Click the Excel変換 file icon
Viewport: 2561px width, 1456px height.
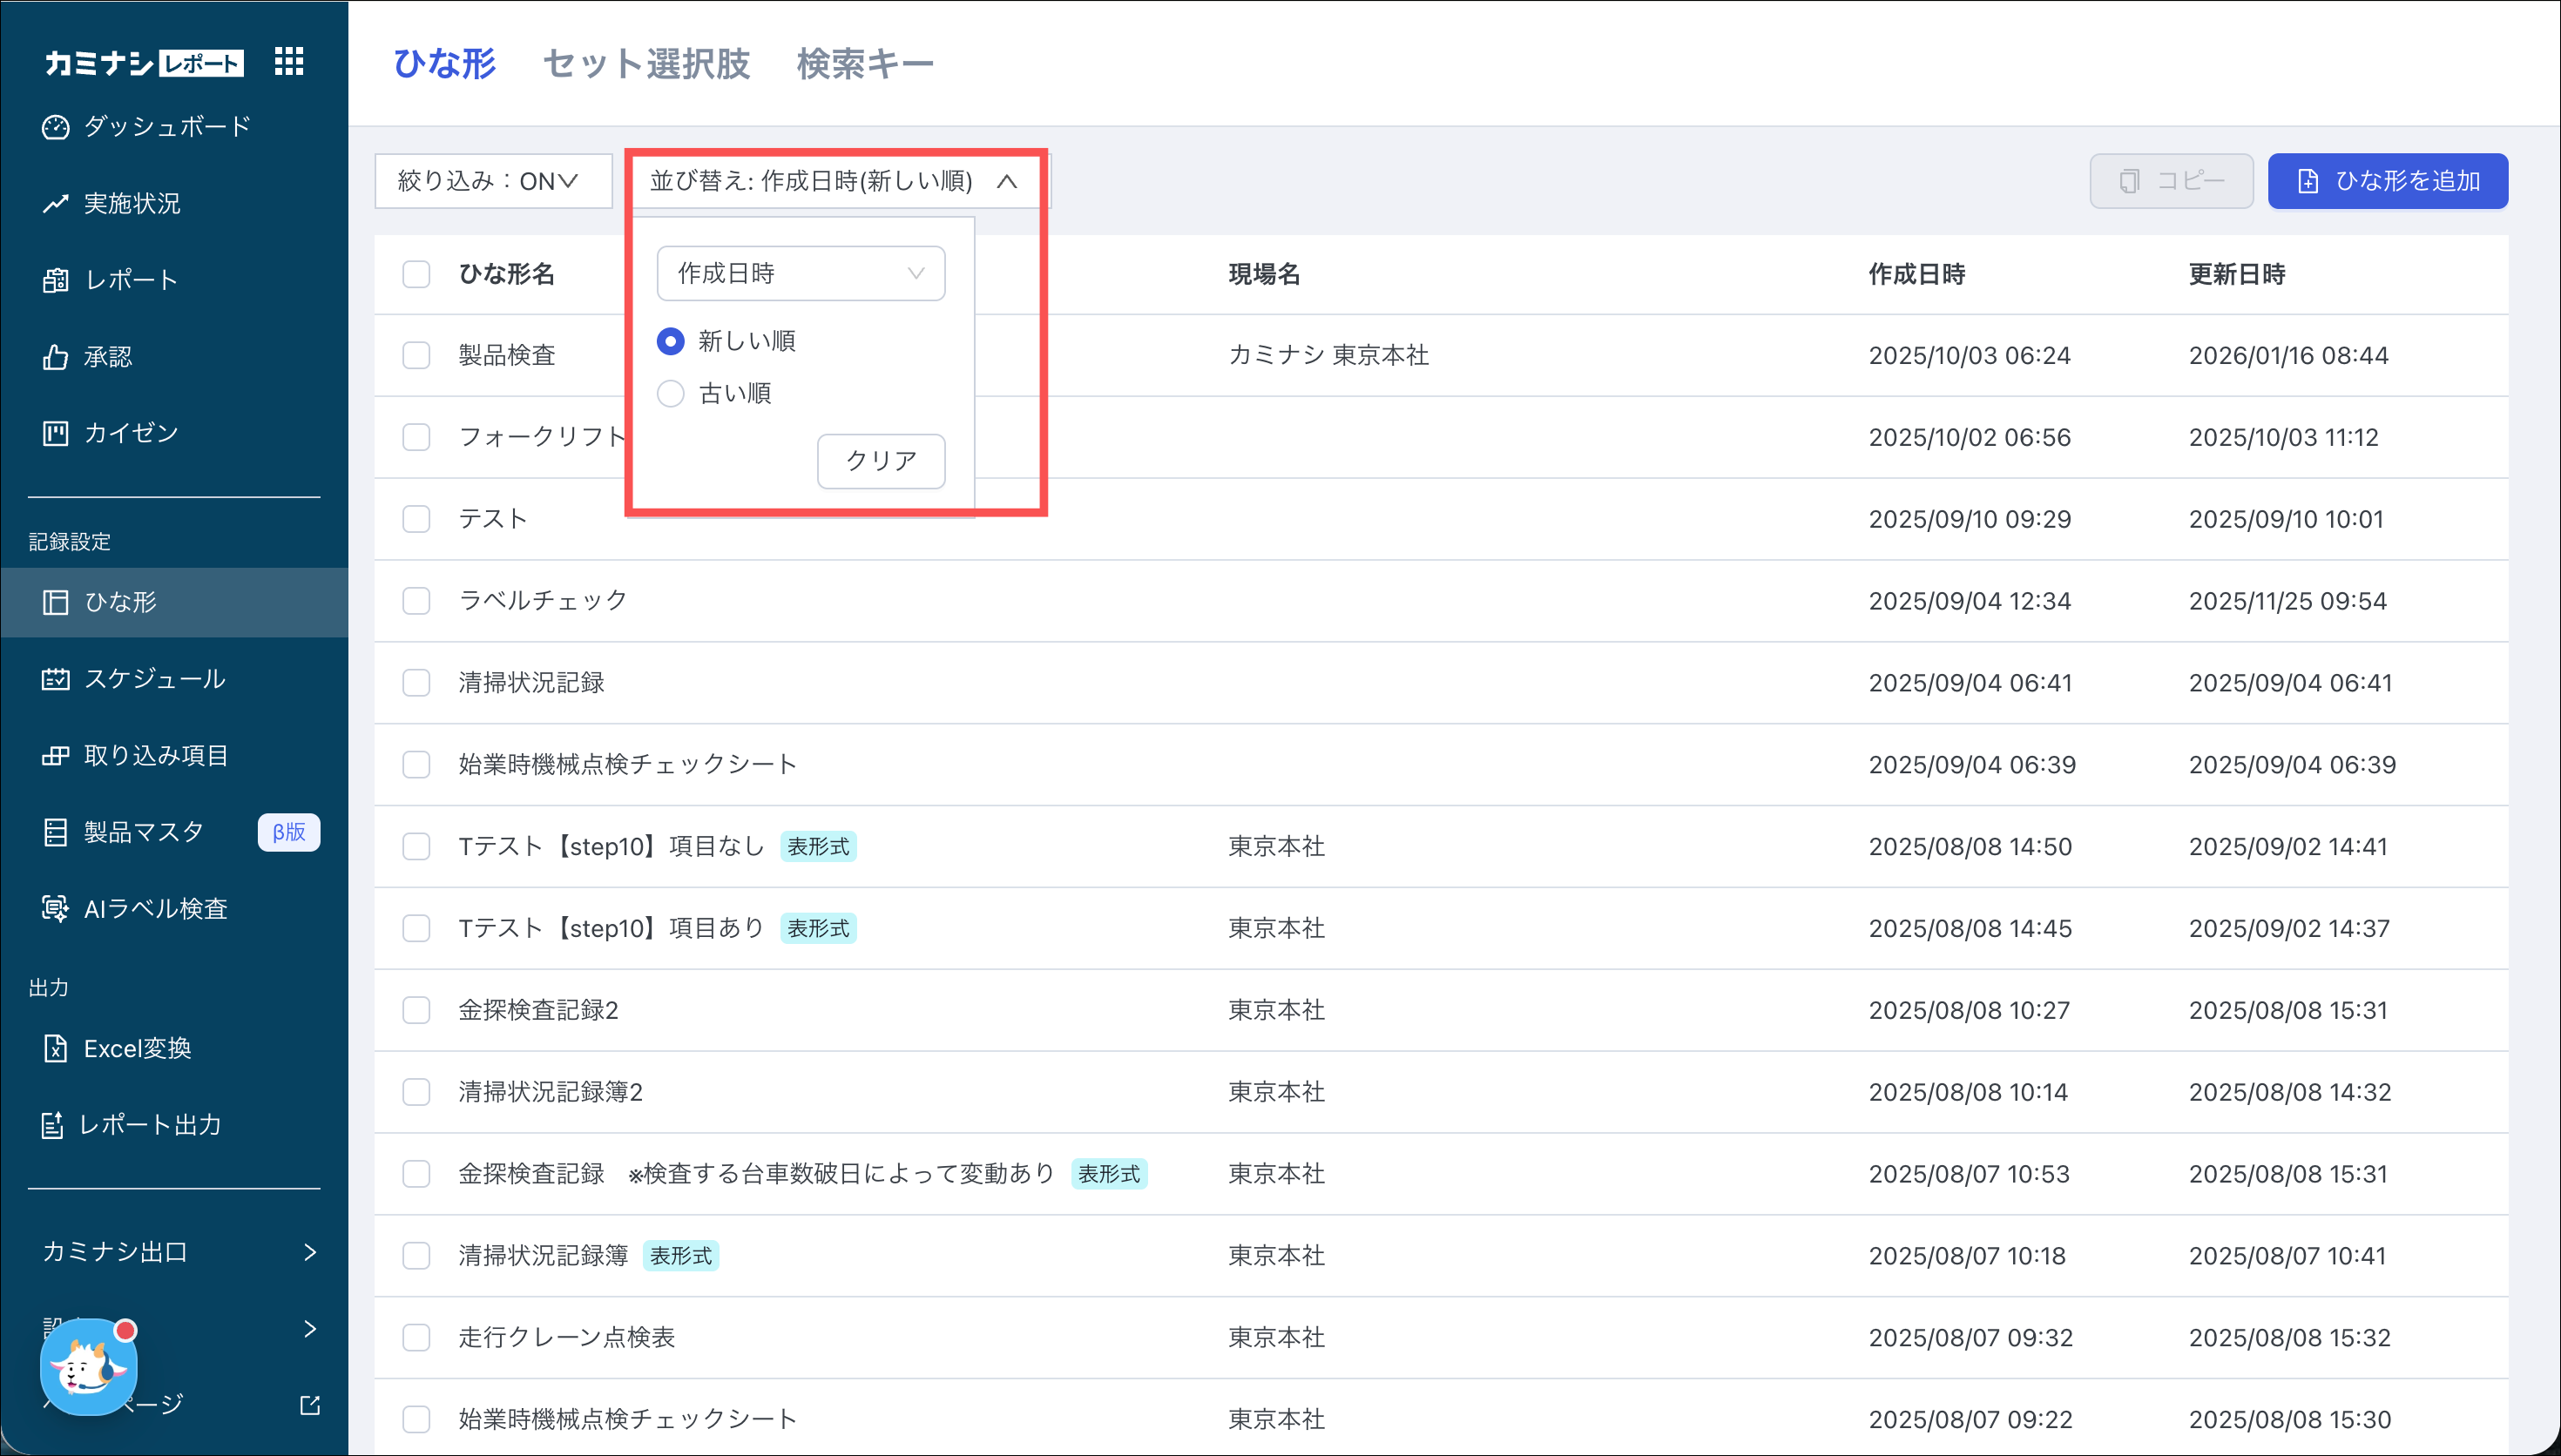(55, 1048)
